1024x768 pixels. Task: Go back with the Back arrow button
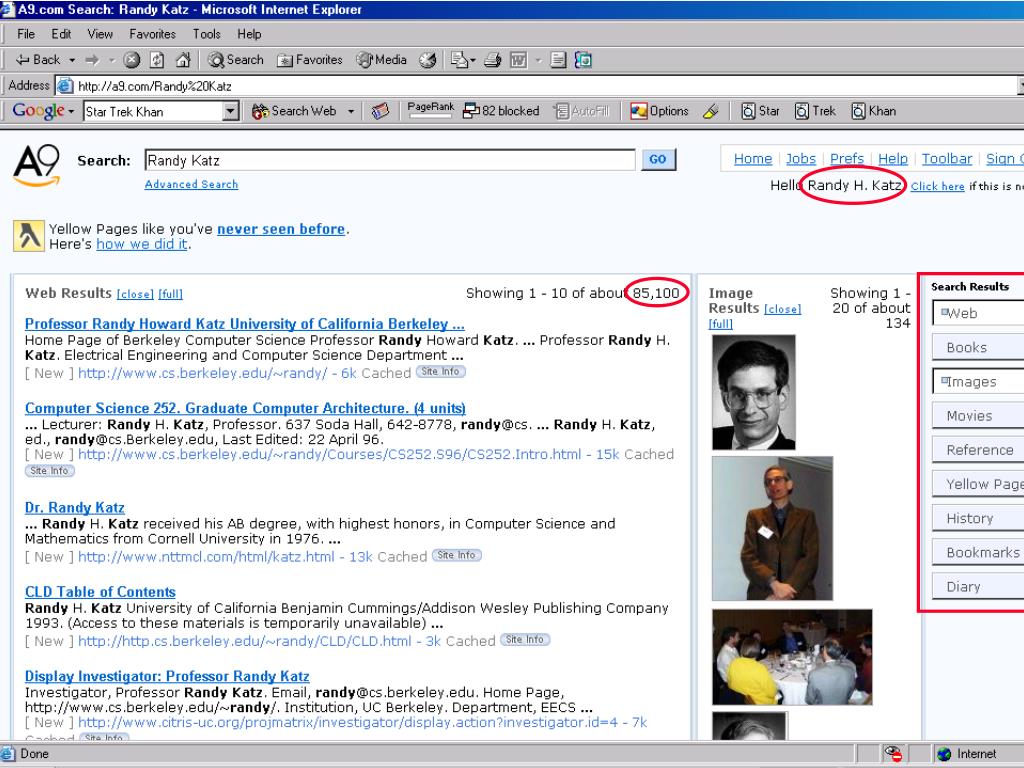(38, 60)
